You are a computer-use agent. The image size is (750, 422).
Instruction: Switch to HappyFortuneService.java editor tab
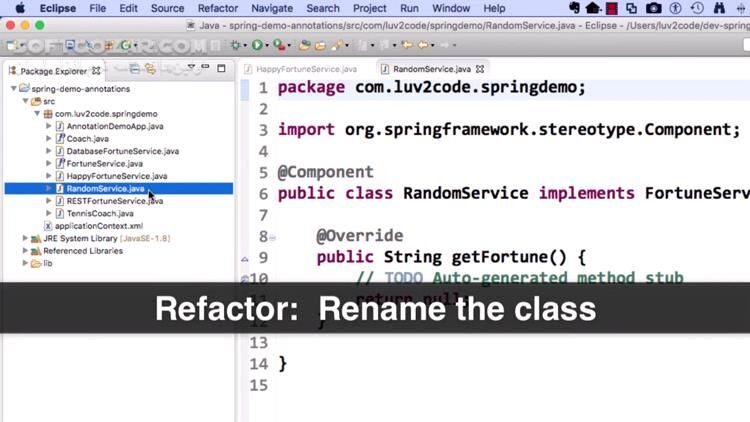[x=306, y=69]
